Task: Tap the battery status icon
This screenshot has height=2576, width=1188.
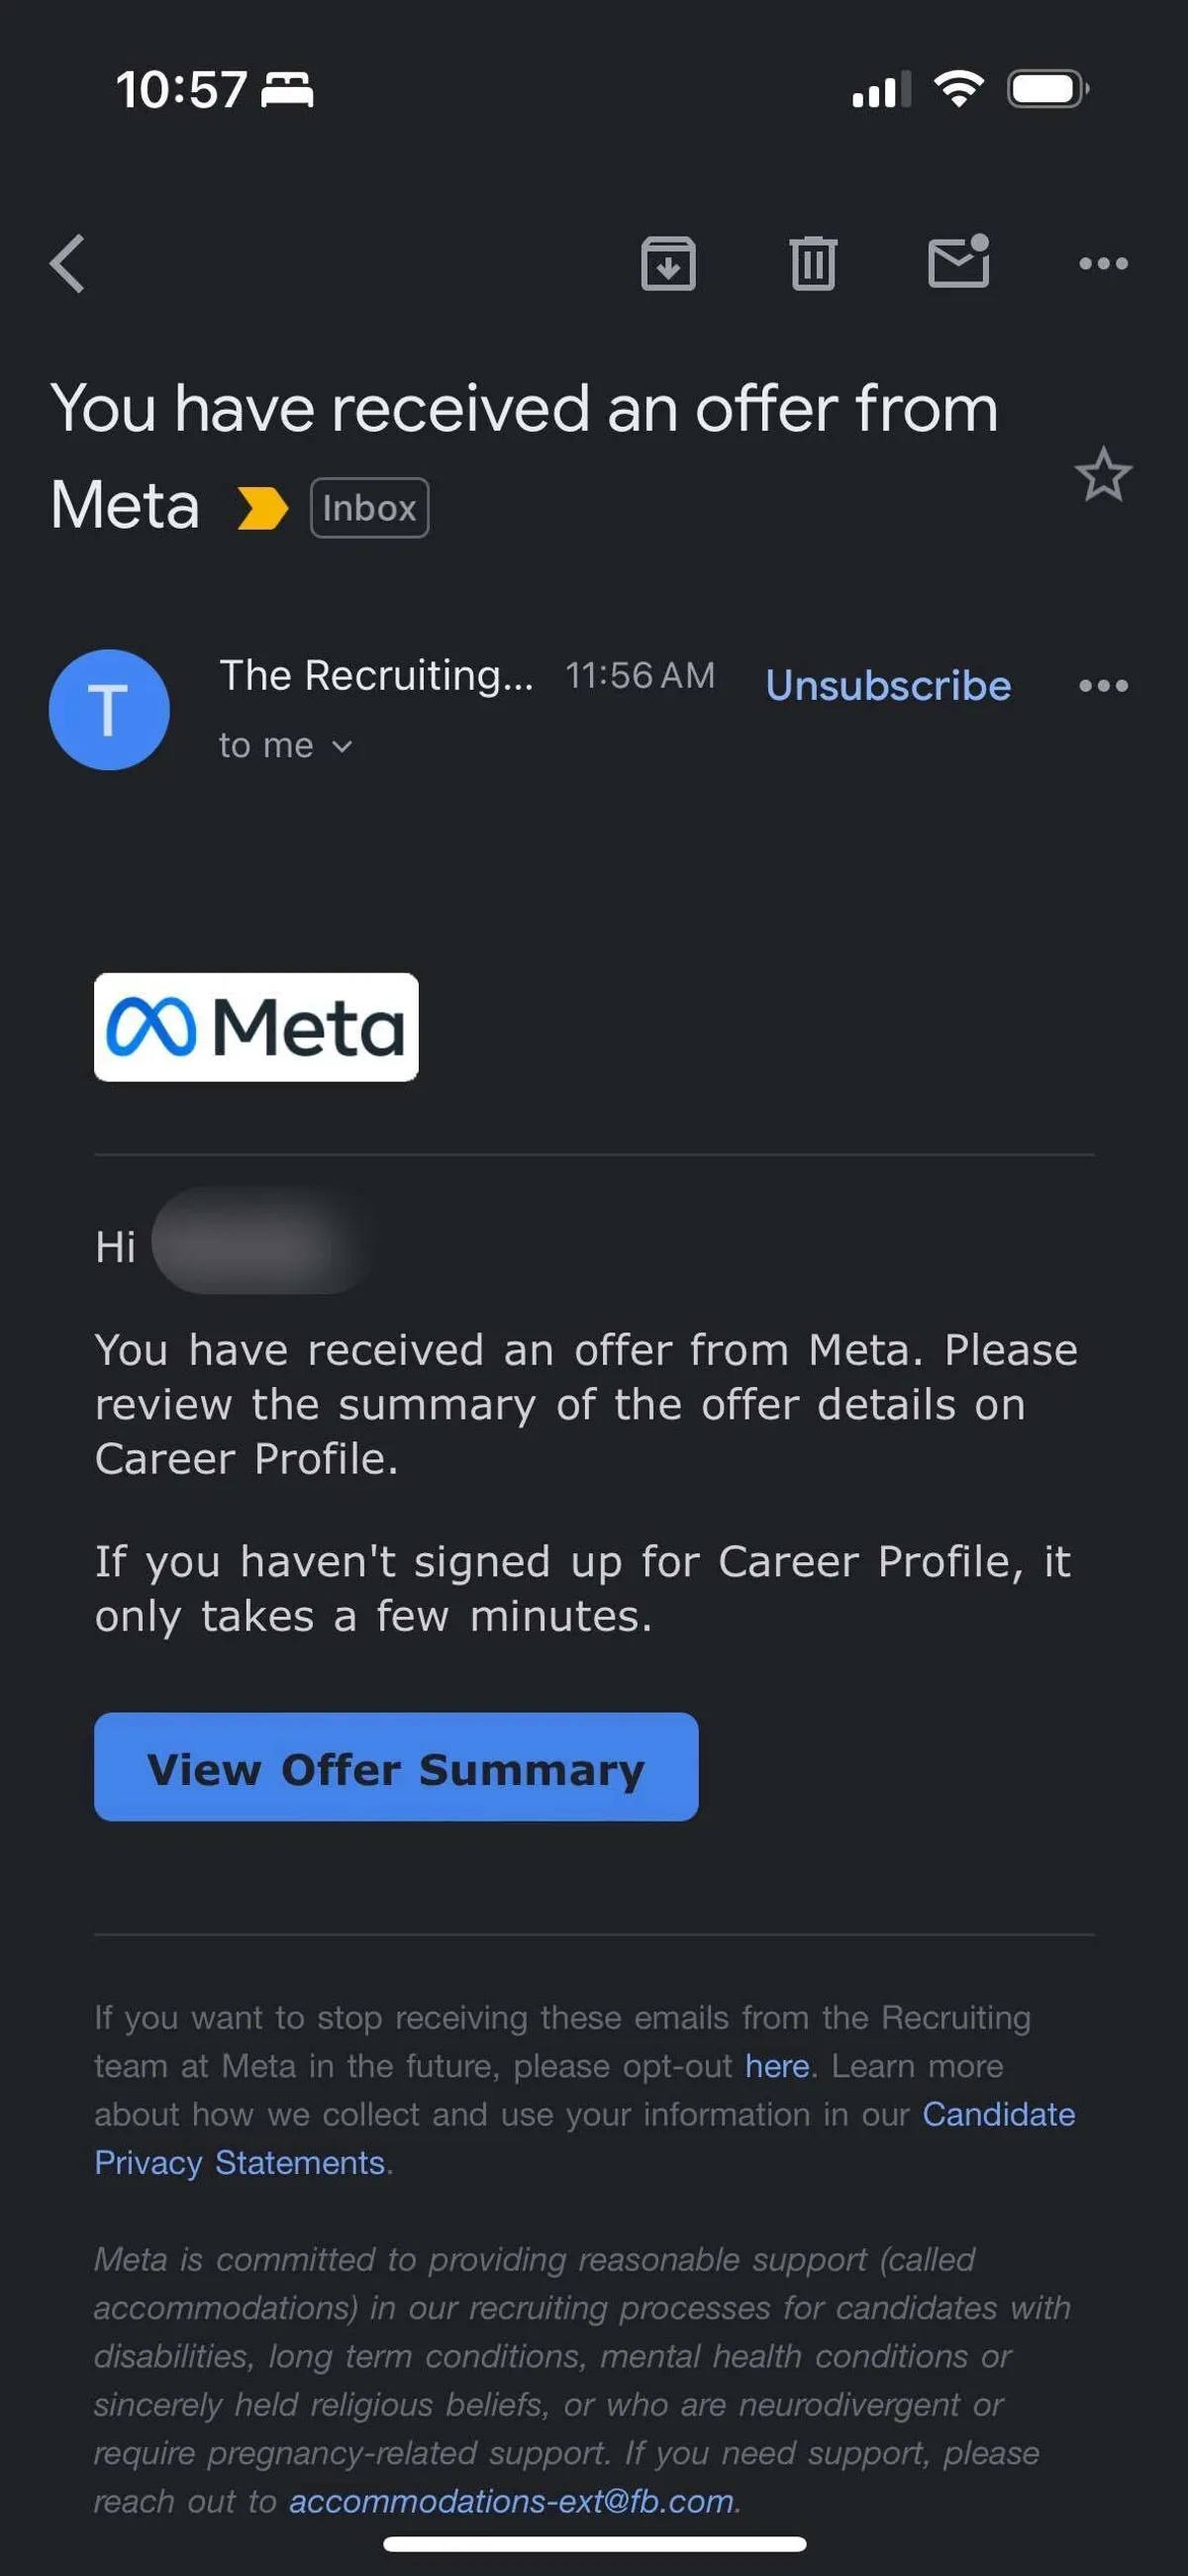Action: pyautogui.click(x=1047, y=89)
